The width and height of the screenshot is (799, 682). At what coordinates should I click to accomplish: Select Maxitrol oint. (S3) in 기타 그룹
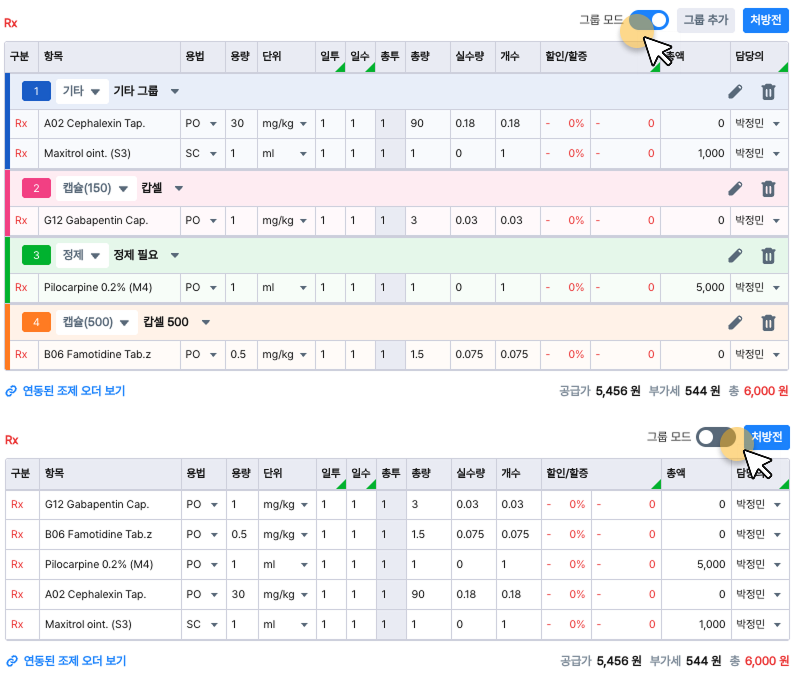pos(87,153)
